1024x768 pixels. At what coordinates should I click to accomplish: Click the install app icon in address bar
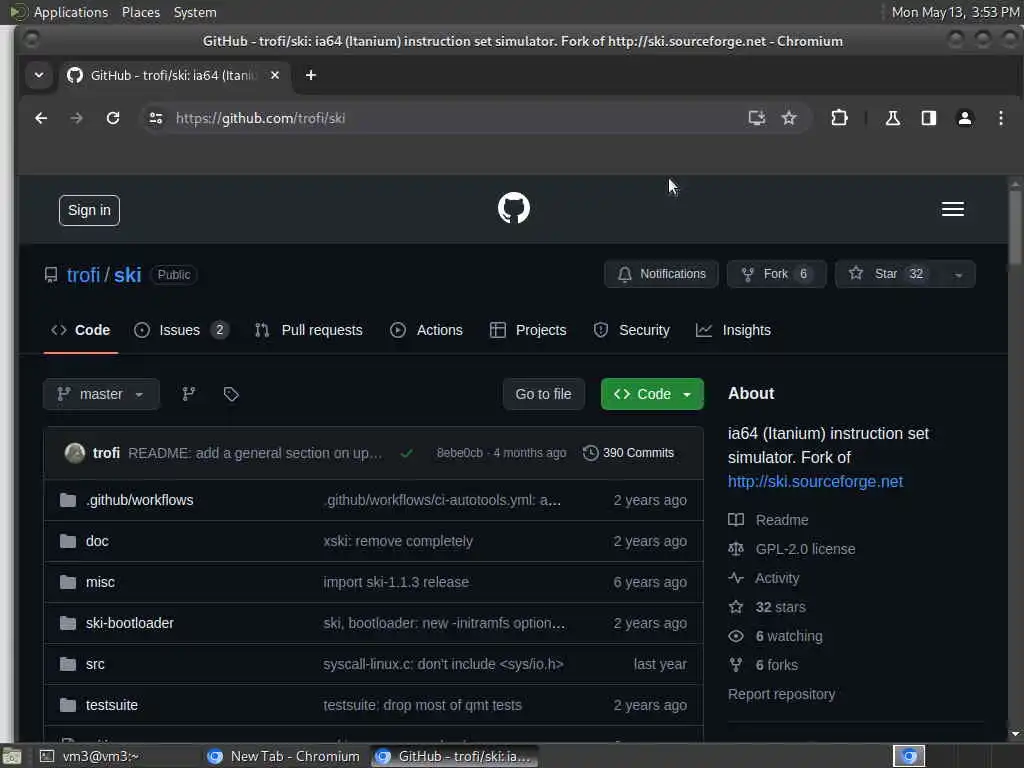(x=756, y=118)
